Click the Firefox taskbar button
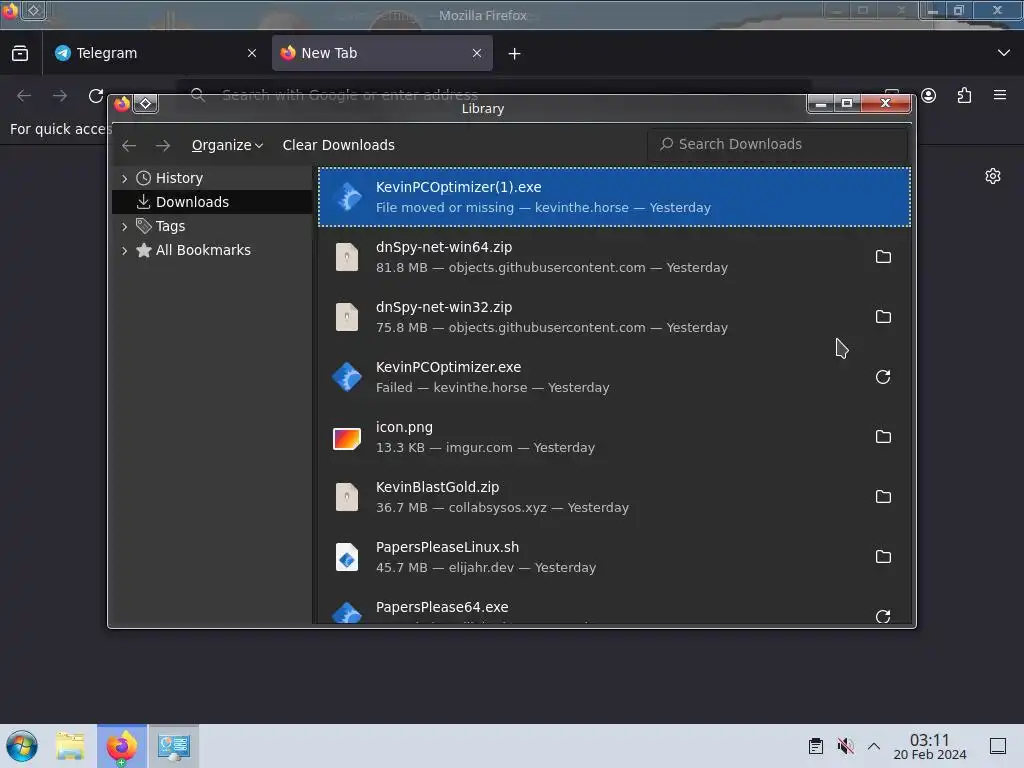Image resolution: width=1024 pixels, height=768 pixels. point(122,746)
